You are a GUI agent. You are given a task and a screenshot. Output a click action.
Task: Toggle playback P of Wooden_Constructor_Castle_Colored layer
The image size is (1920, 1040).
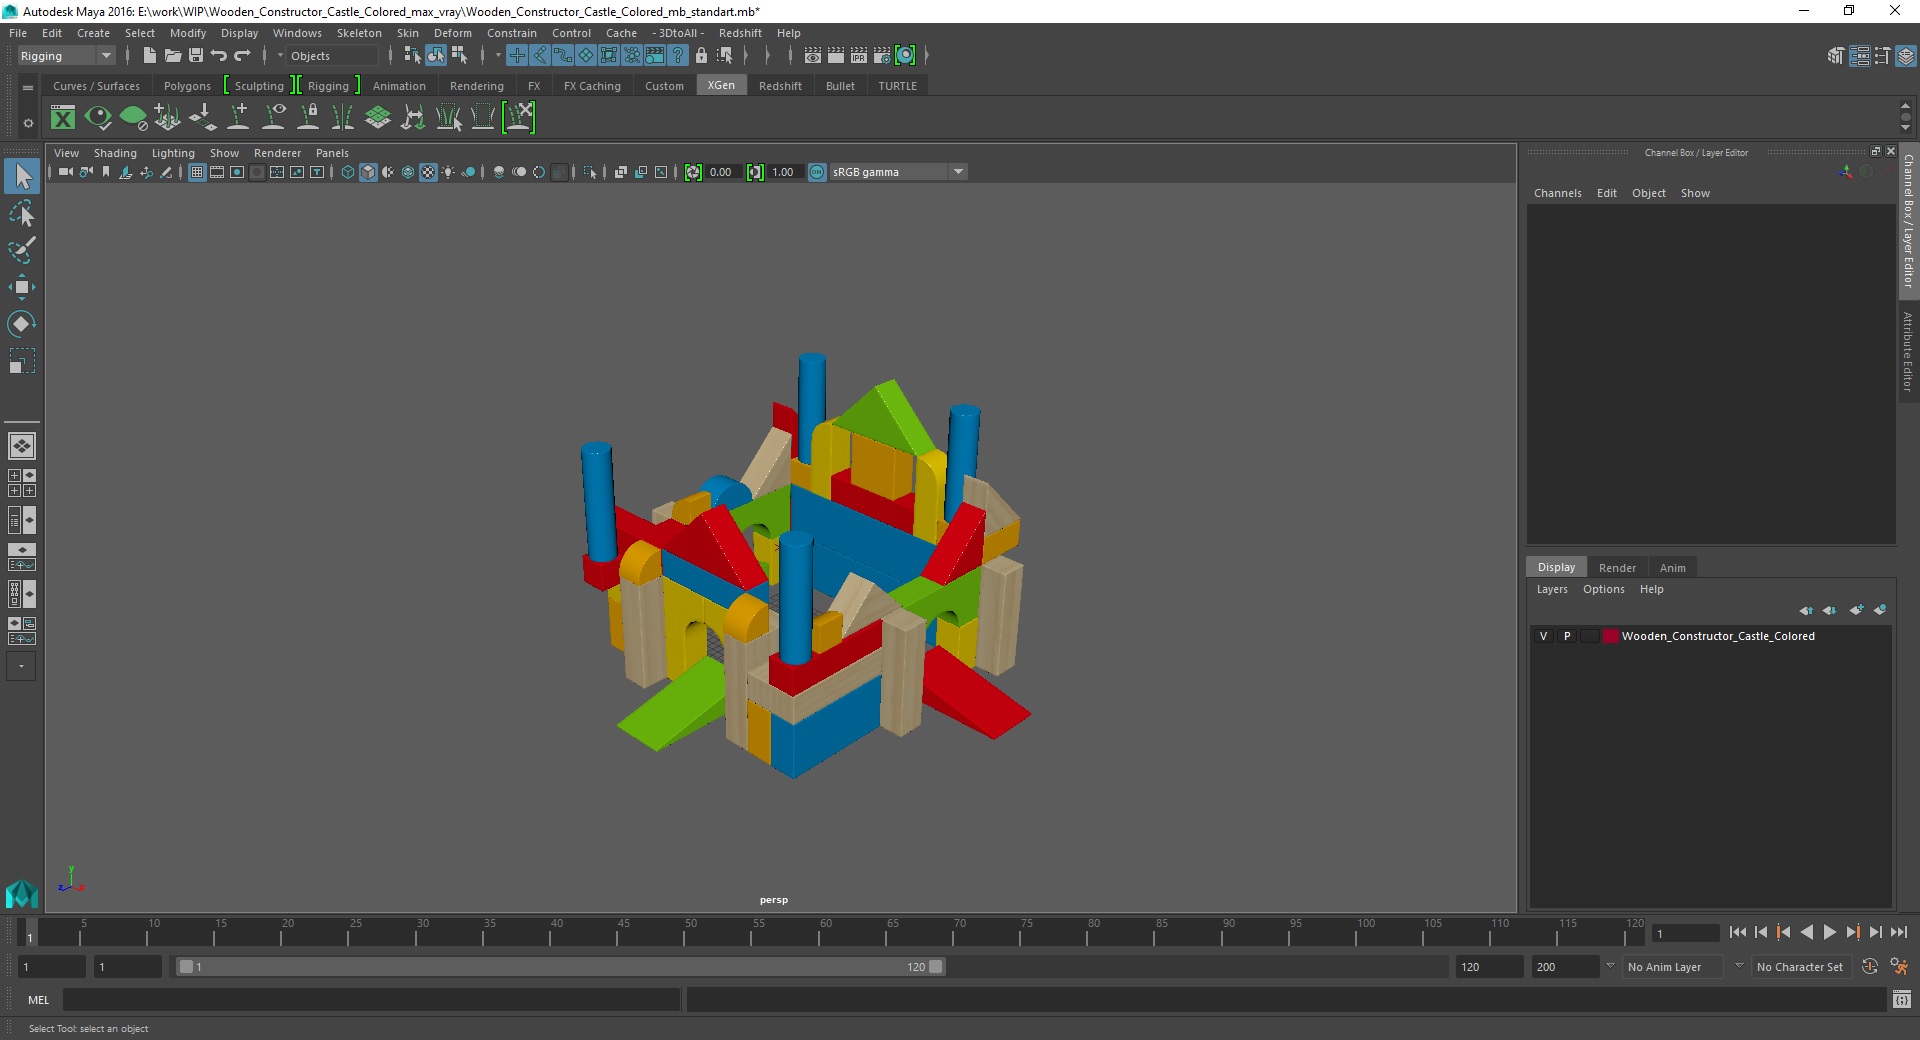coord(1567,636)
